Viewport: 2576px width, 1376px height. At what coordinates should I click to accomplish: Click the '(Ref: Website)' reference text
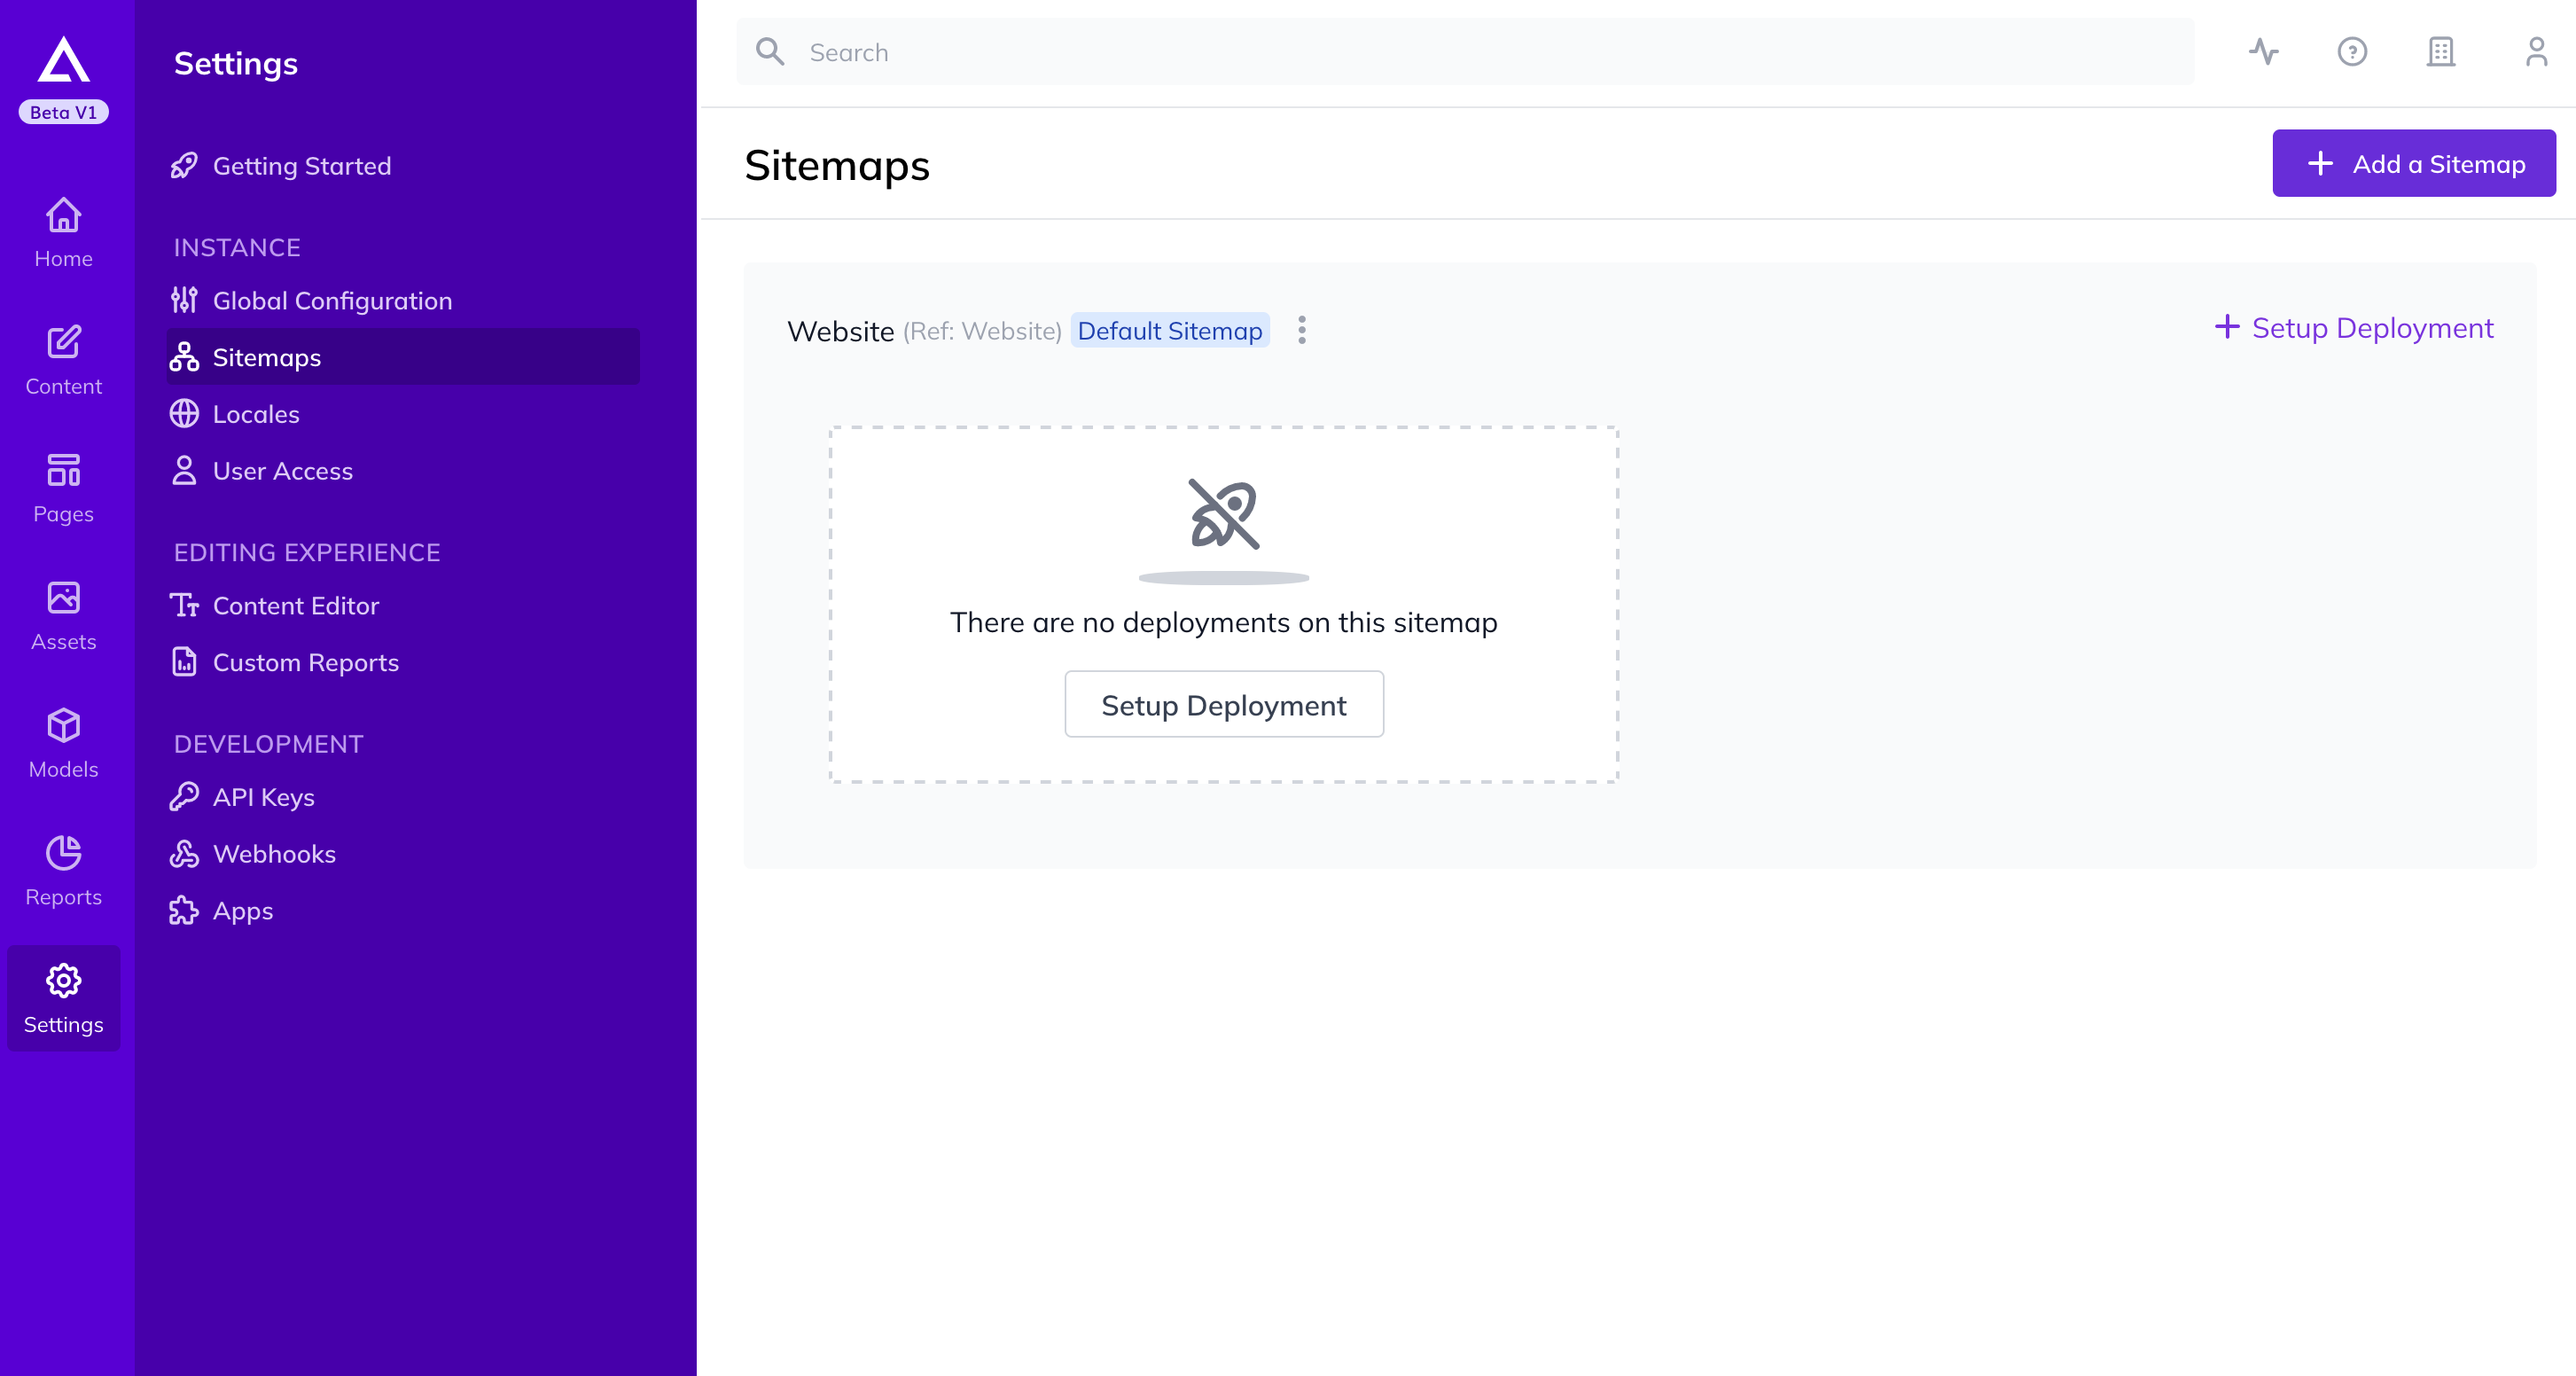click(x=982, y=331)
